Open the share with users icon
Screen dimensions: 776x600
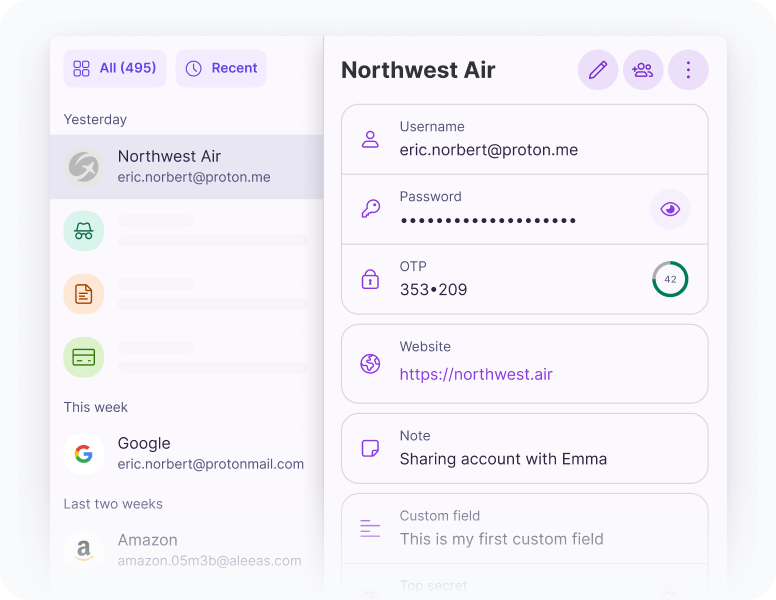(643, 70)
